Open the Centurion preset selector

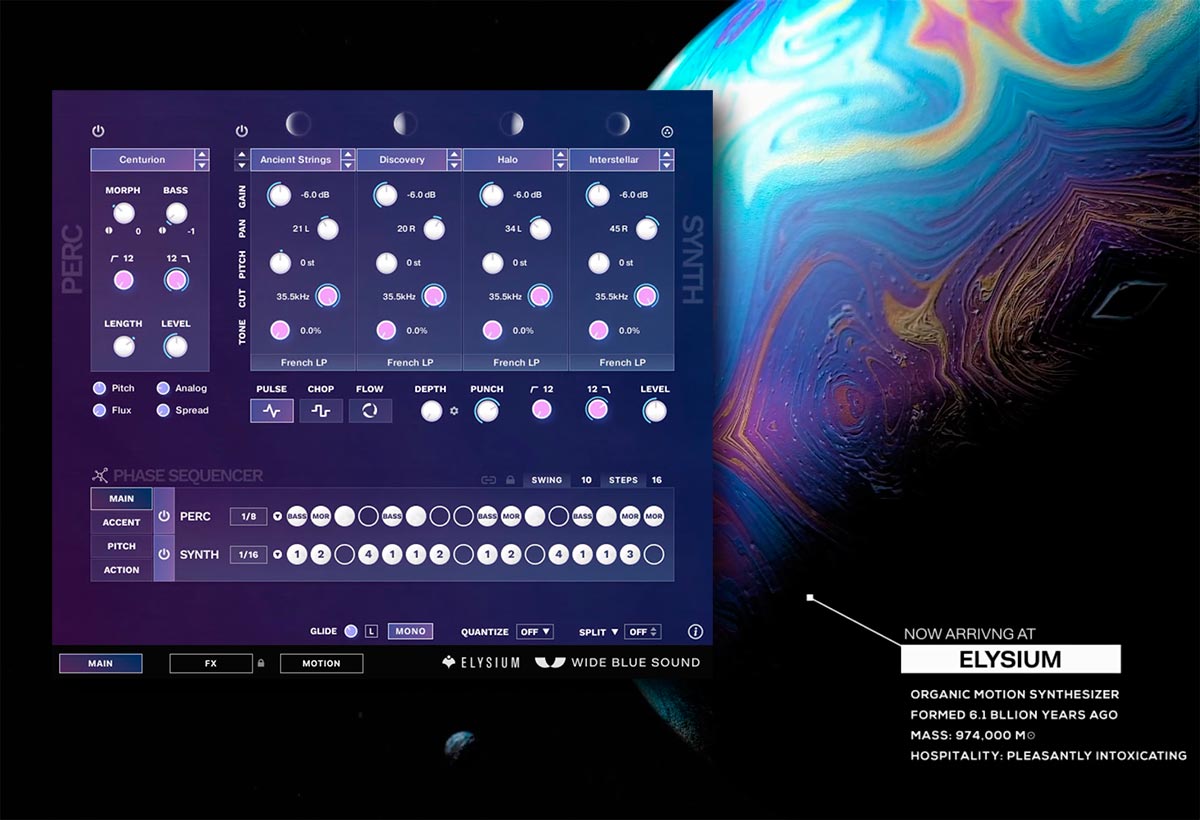142,160
